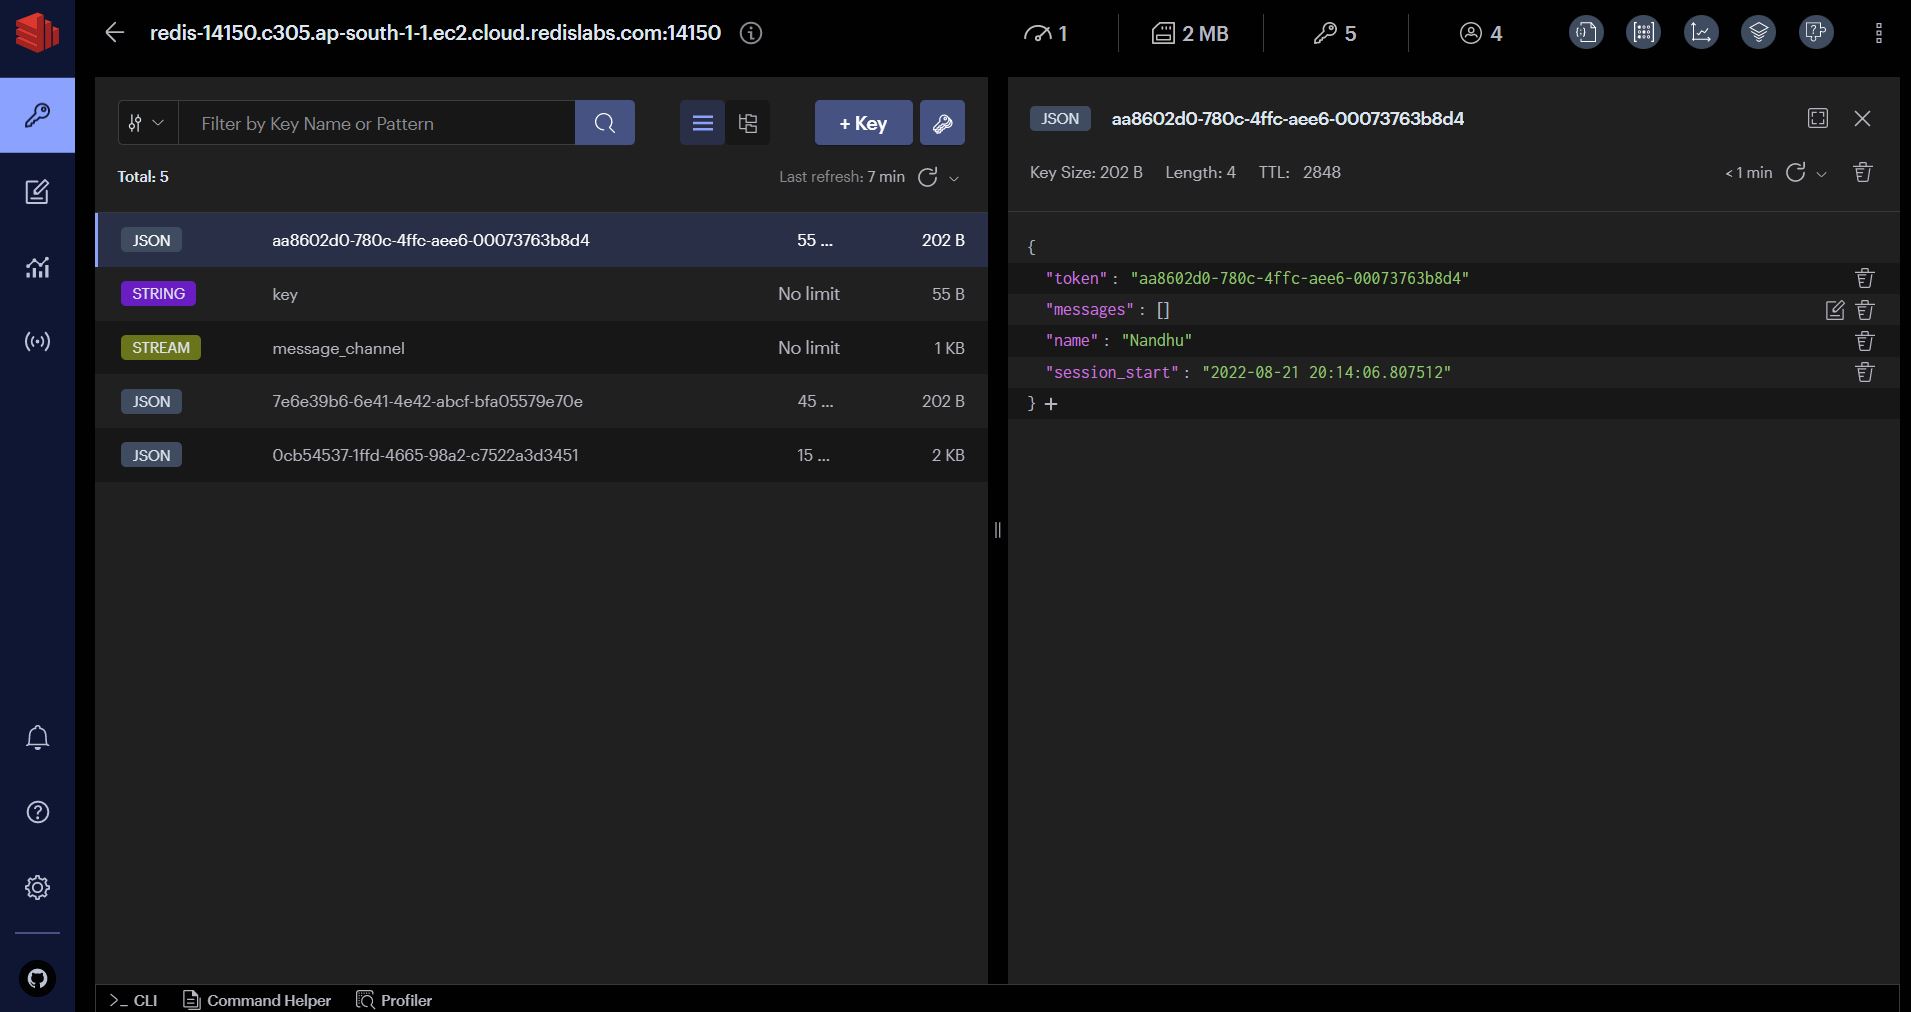Open the Browser keys view (key icon)
1911x1012 pixels.
tap(37, 115)
